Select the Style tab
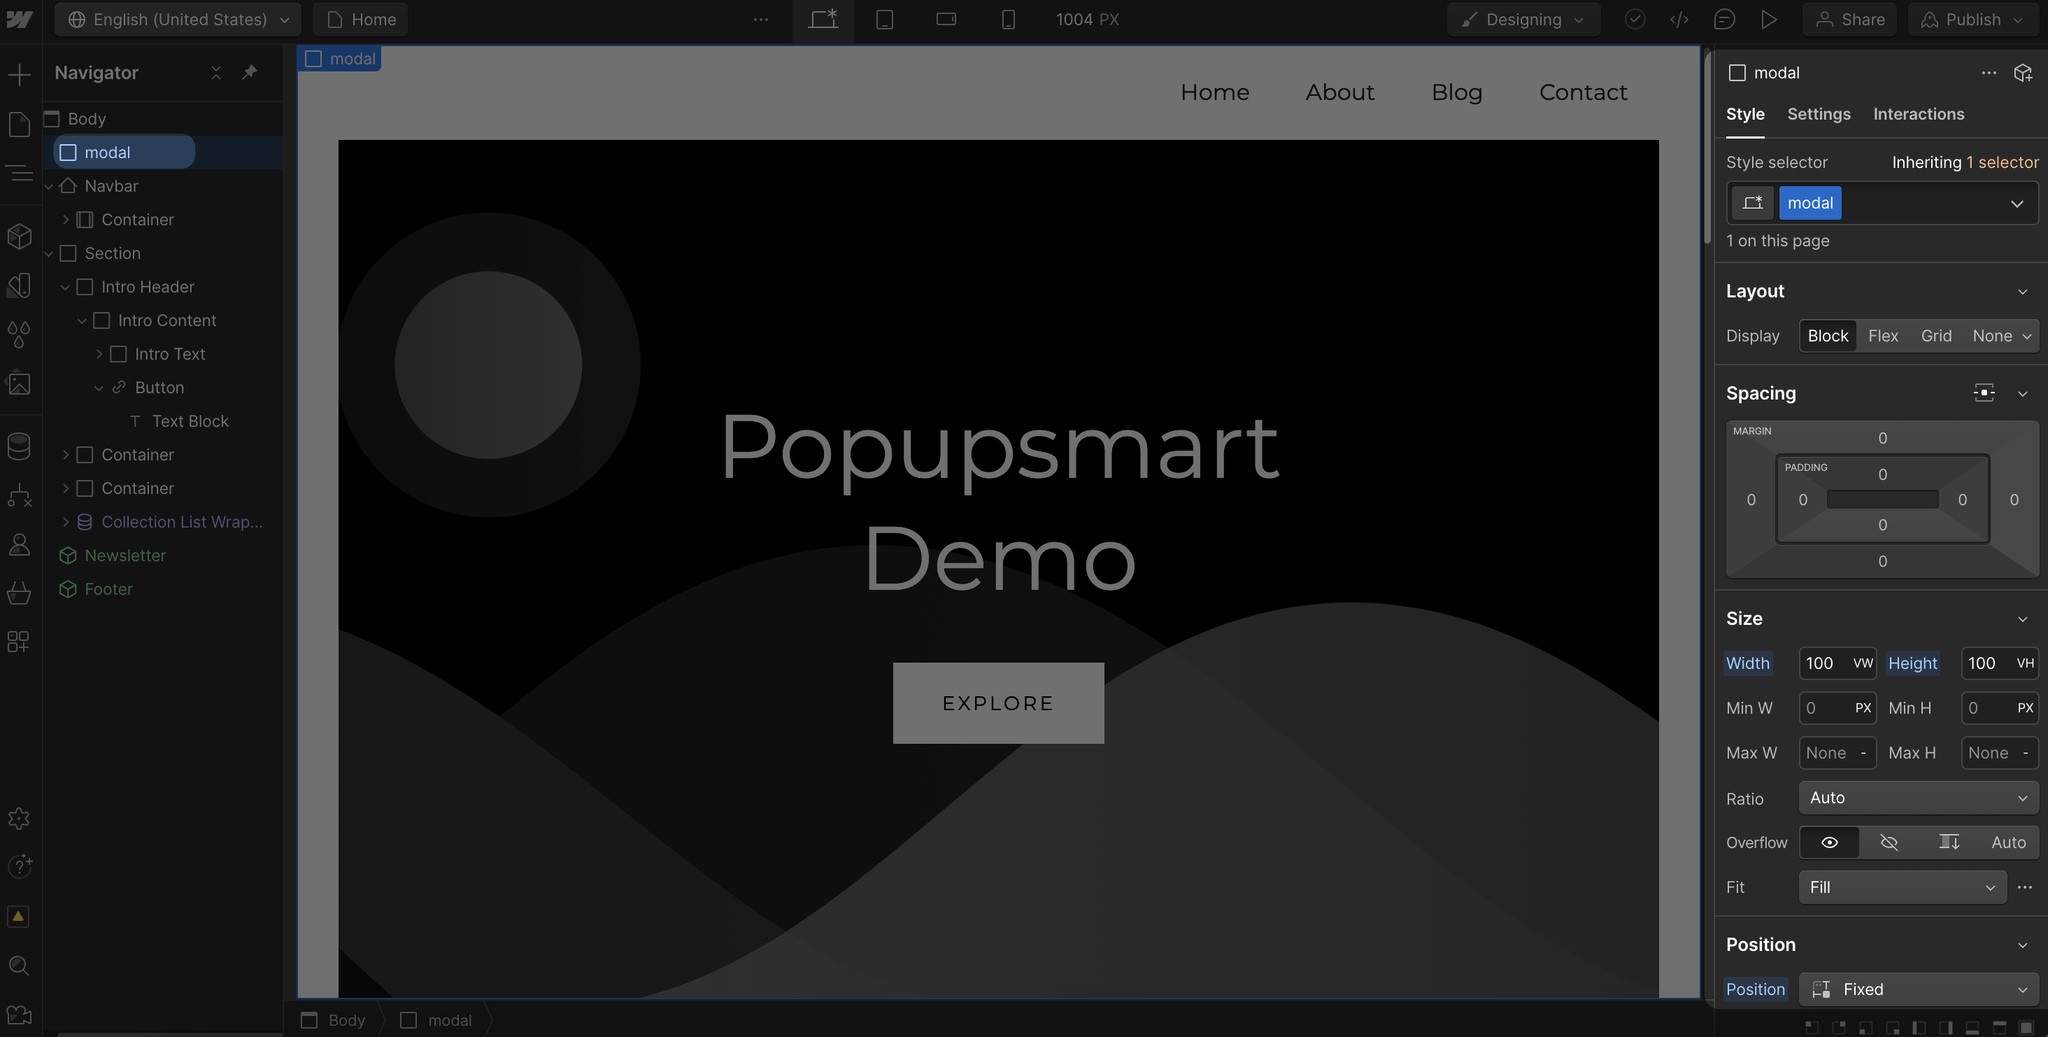2048x1037 pixels. 1745,114
